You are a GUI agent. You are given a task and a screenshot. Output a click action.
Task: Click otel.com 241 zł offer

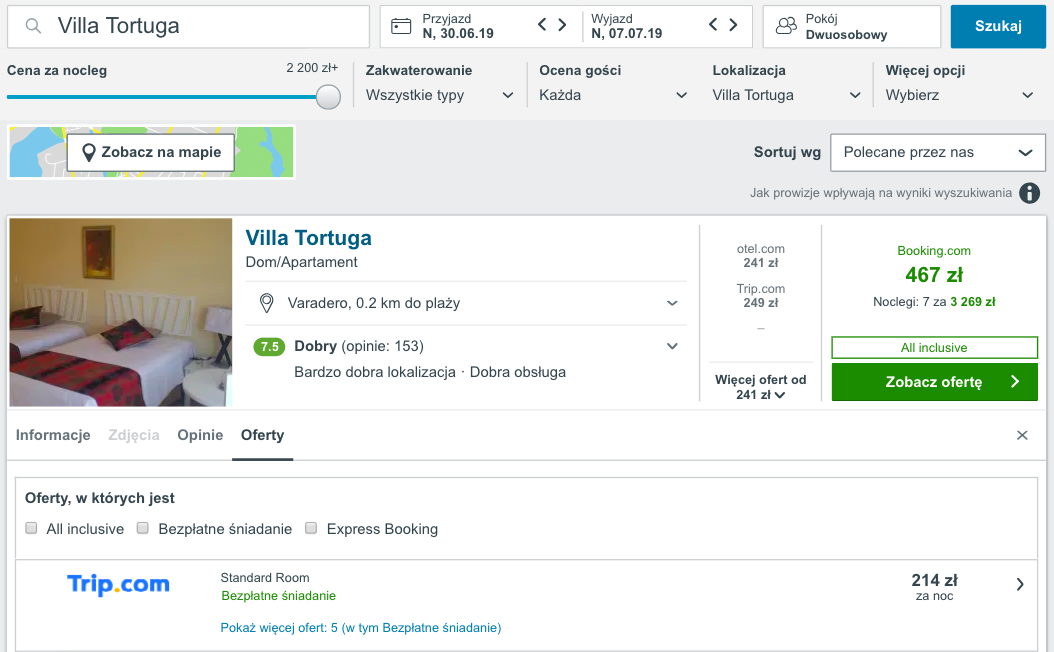760,256
